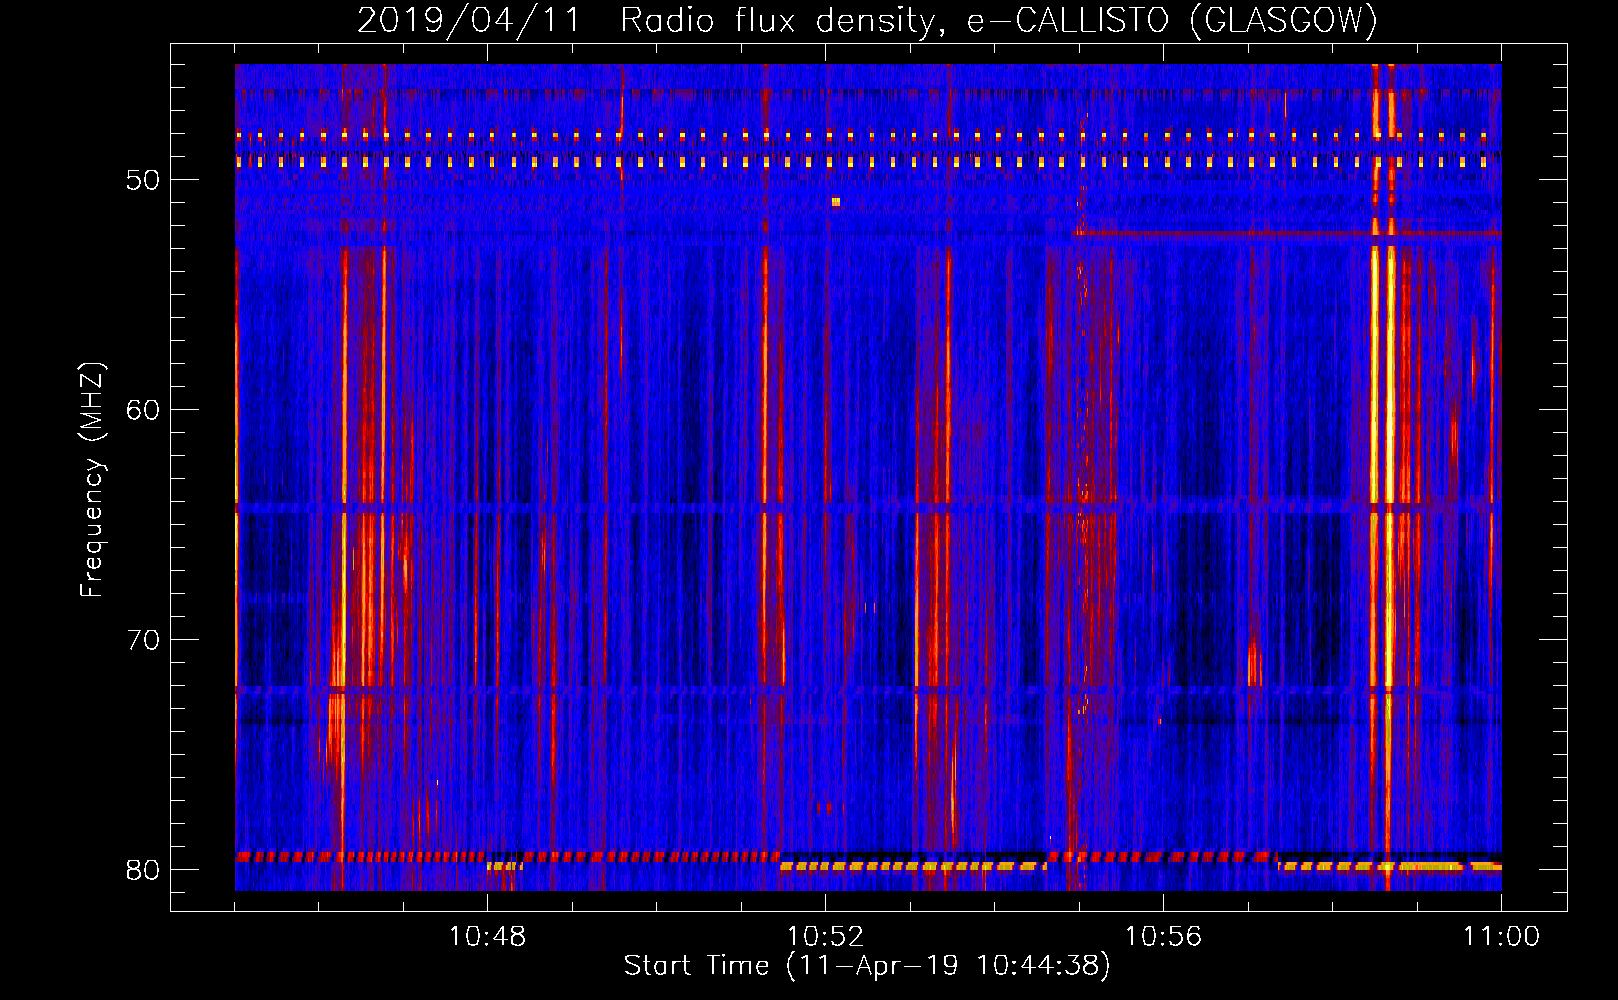Click the '10:52' time tick label
The width and height of the screenshot is (1618, 1000).
pos(825,937)
